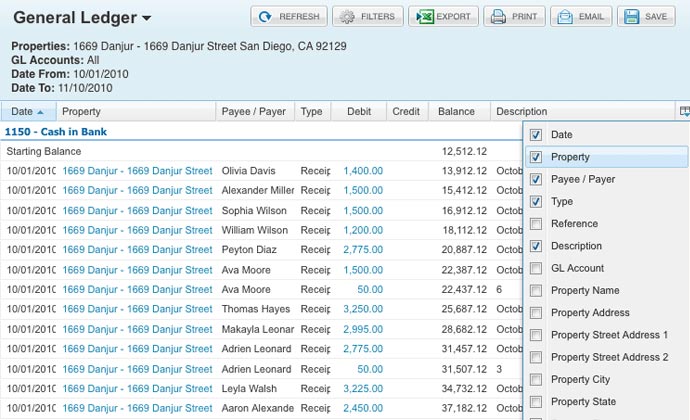Open property link in Alexander Miller row
Image resolution: width=690 pixels, height=420 pixels.
[137, 190]
